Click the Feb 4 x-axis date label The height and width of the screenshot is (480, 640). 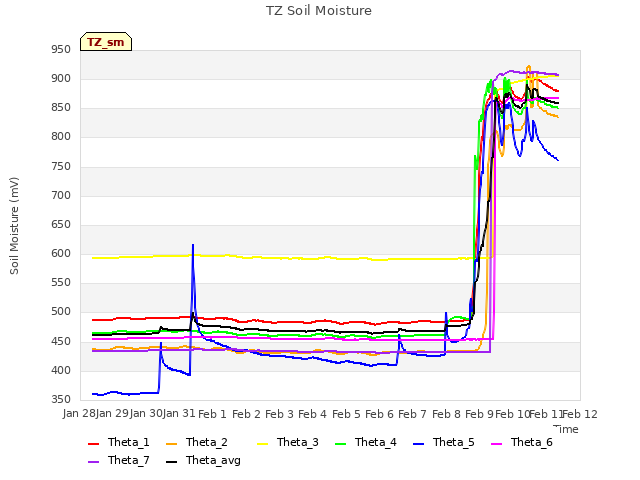312,414
